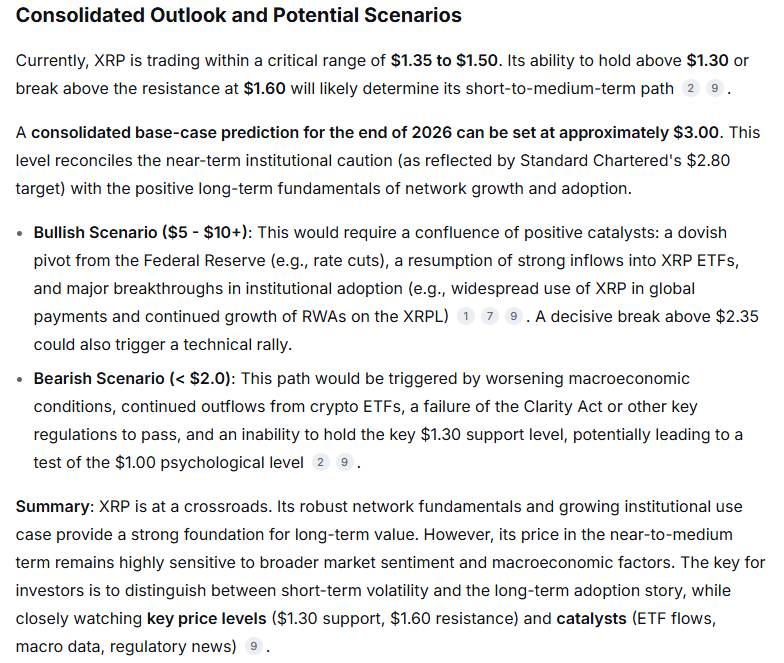Open citation 2 after "short-to-medium-term path"
The width and height of the screenshot is (784, 663).
690,88
